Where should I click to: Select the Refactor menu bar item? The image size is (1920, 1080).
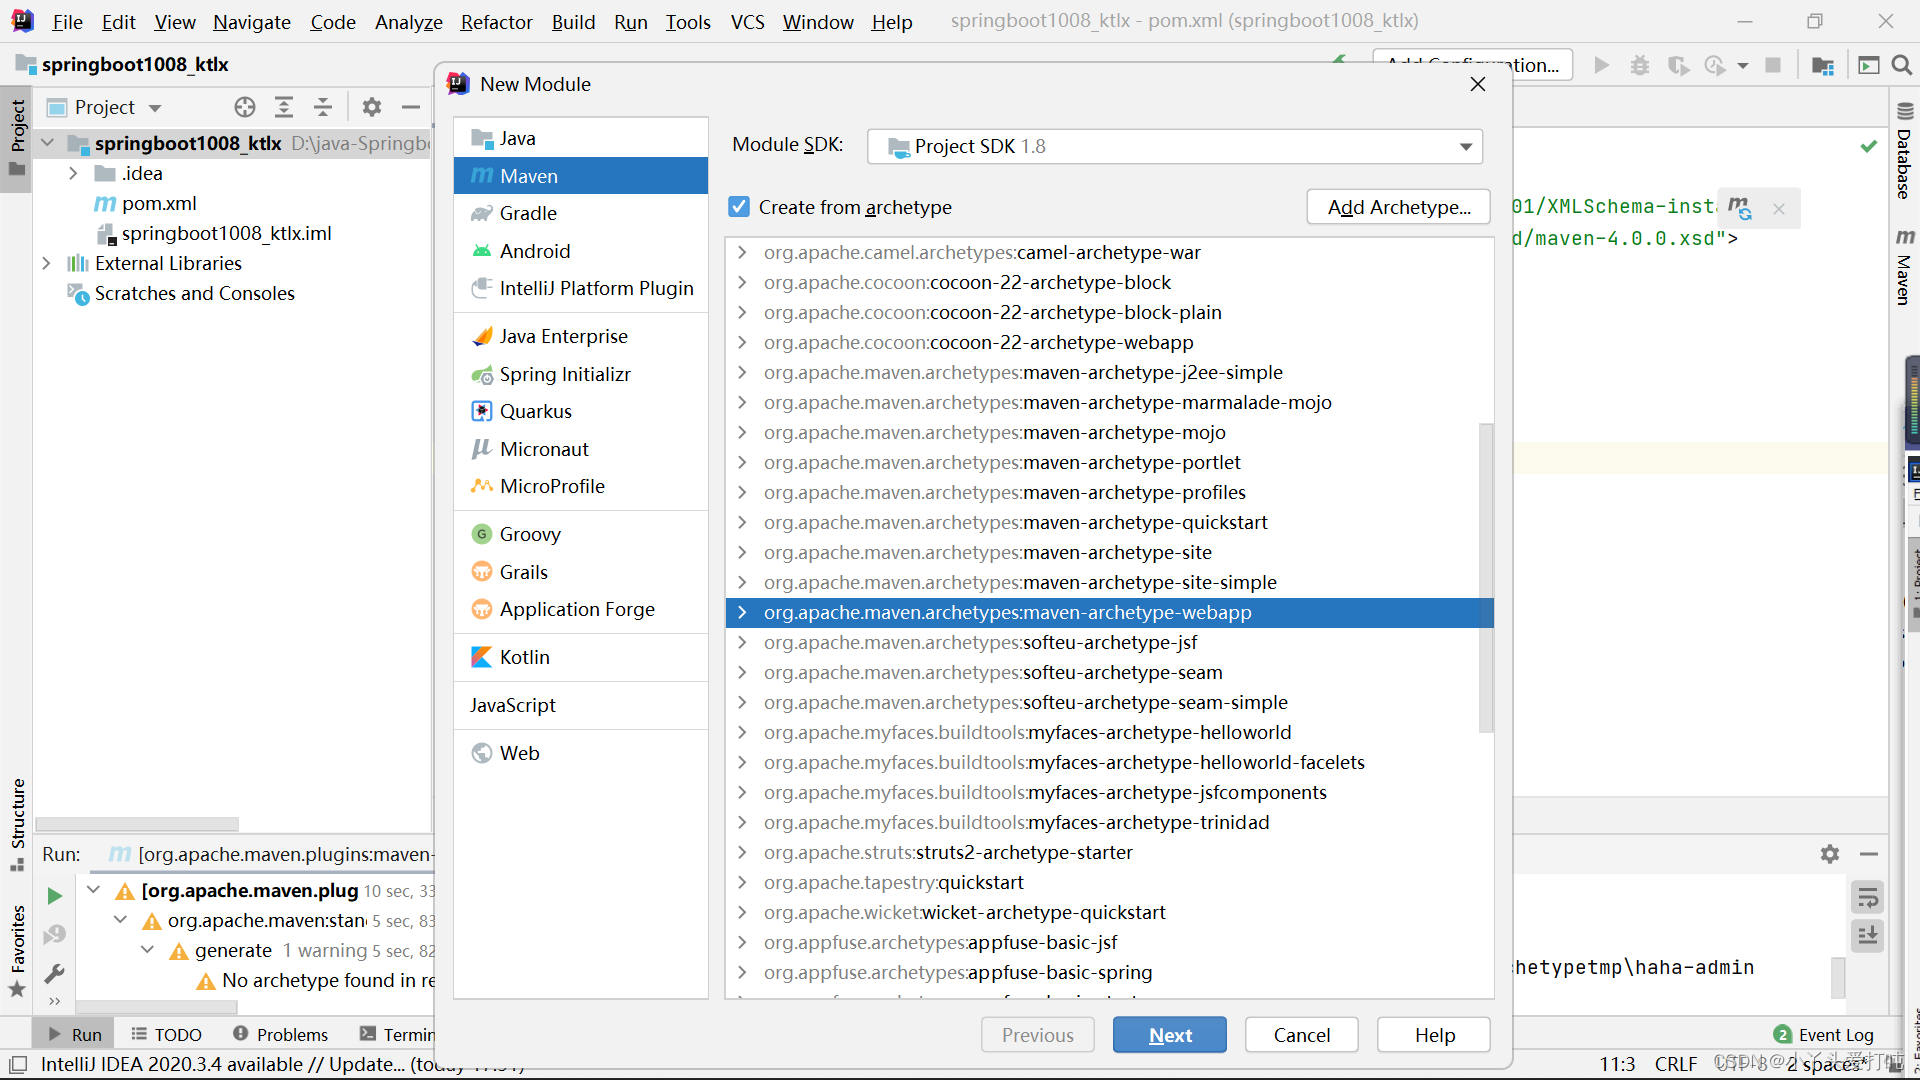pos(495,20)
